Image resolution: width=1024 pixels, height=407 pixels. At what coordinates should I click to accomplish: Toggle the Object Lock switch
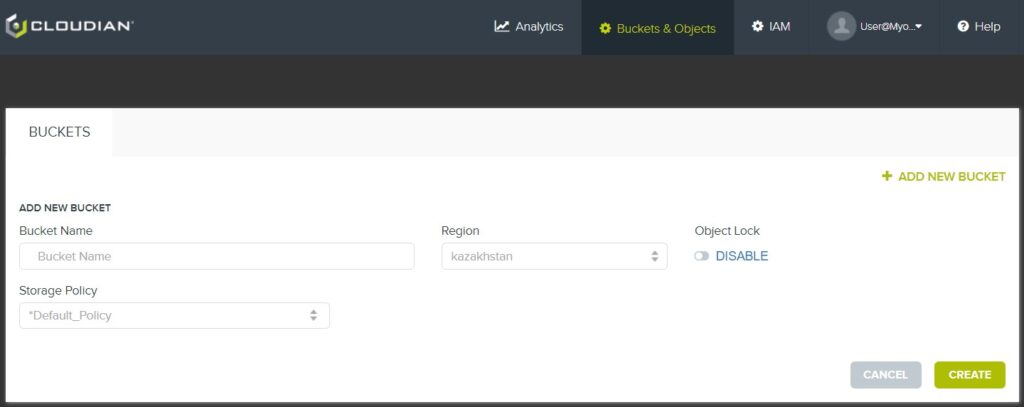coord(701,256)
